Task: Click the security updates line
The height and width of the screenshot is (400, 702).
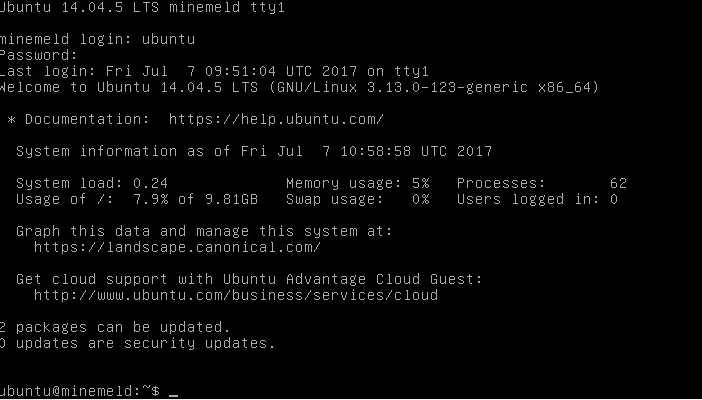Action: [x=136, y=343]
